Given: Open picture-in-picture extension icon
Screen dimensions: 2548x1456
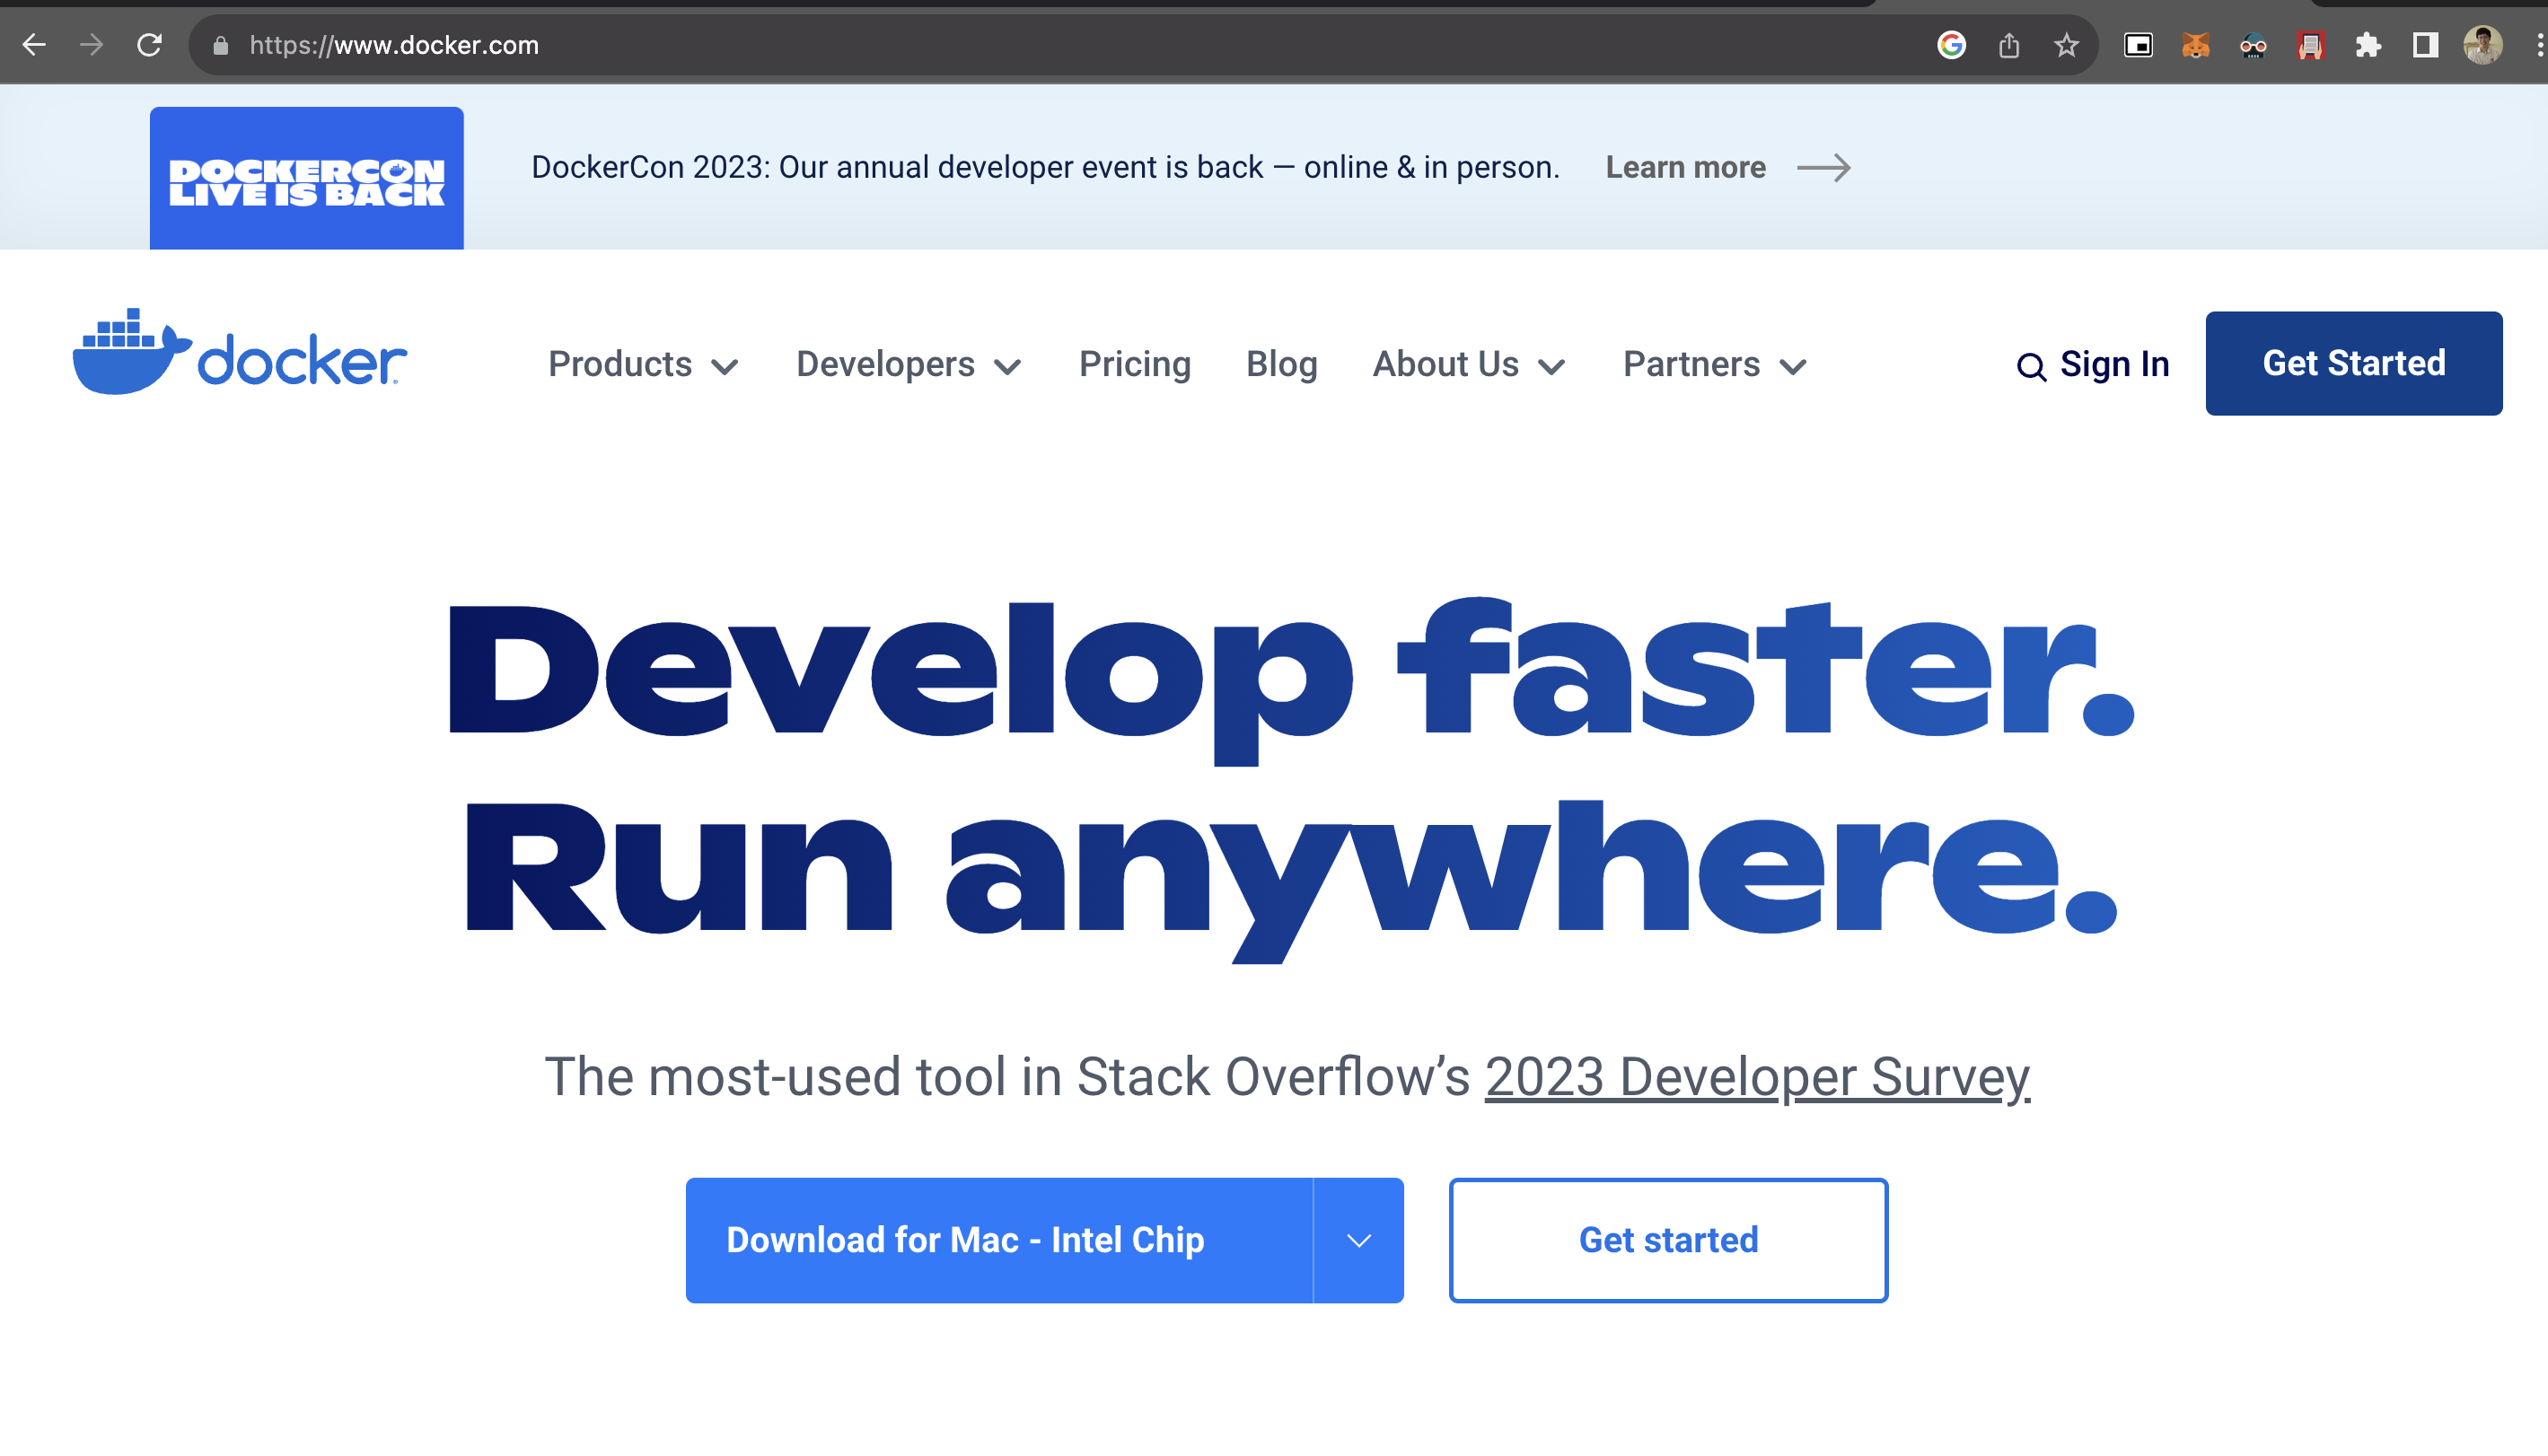Looking at the screenshot, I should point(2138,45).
